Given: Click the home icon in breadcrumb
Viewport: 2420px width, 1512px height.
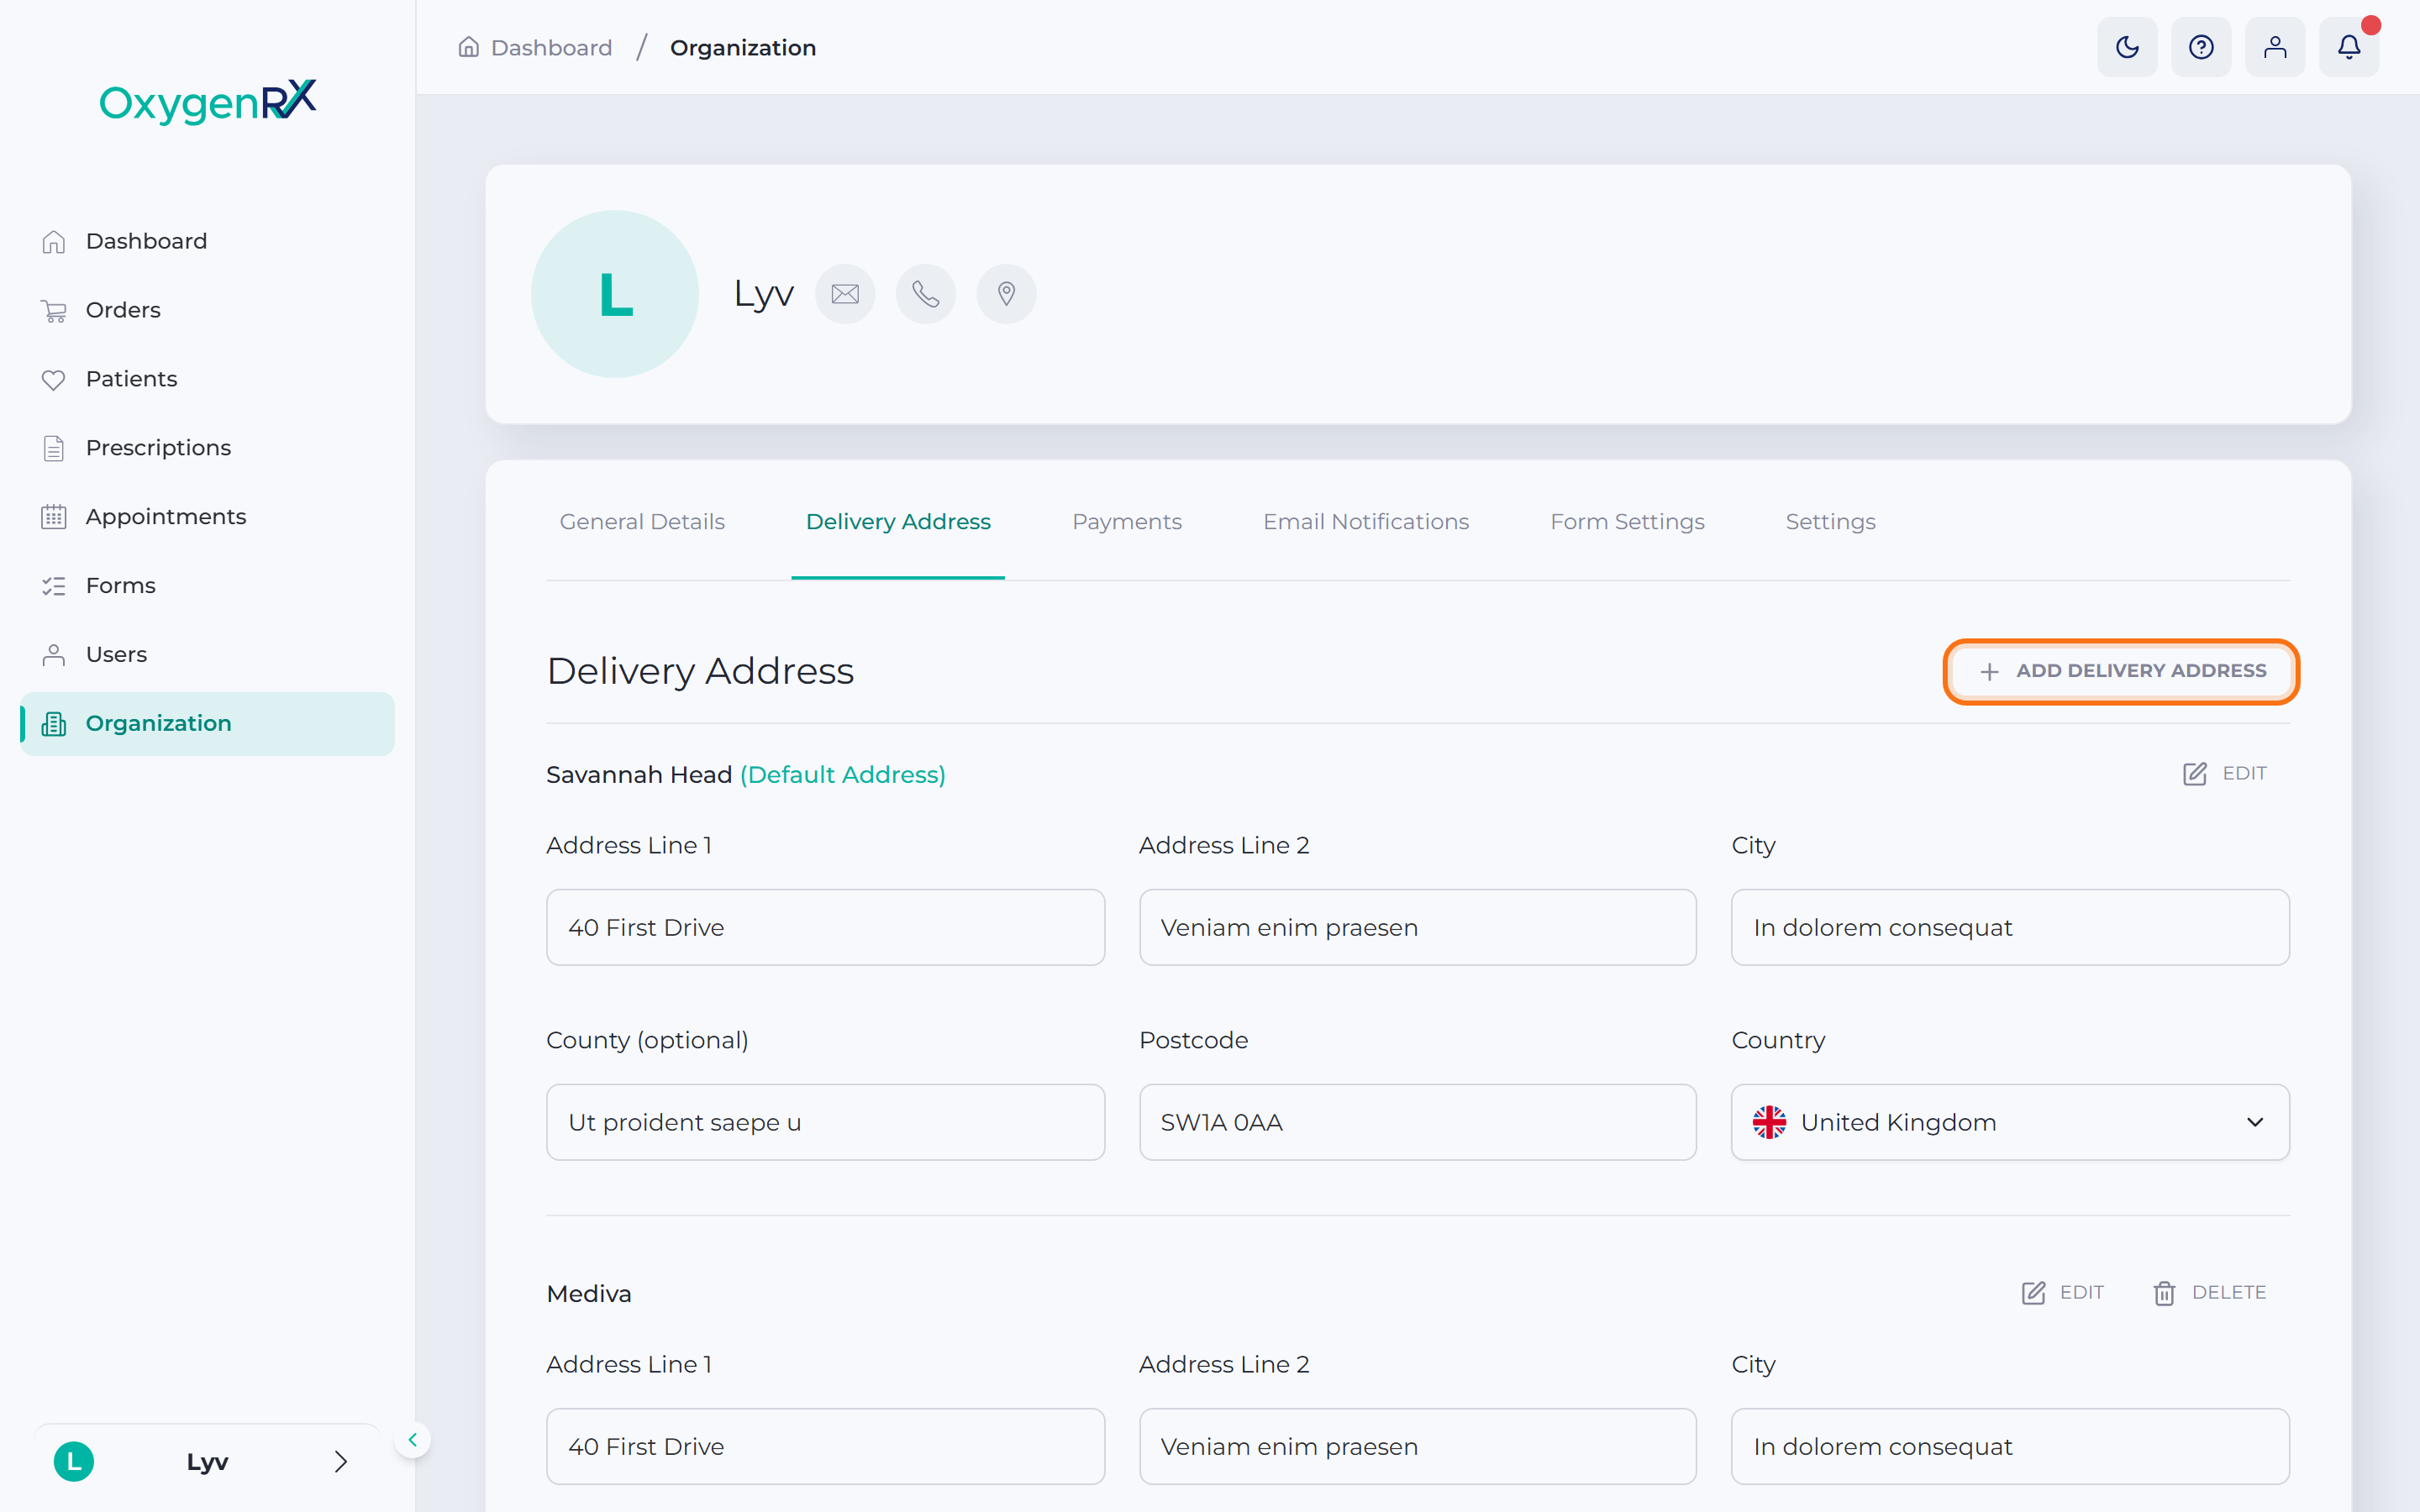Looking at the screenshot, I should (468, 47).
